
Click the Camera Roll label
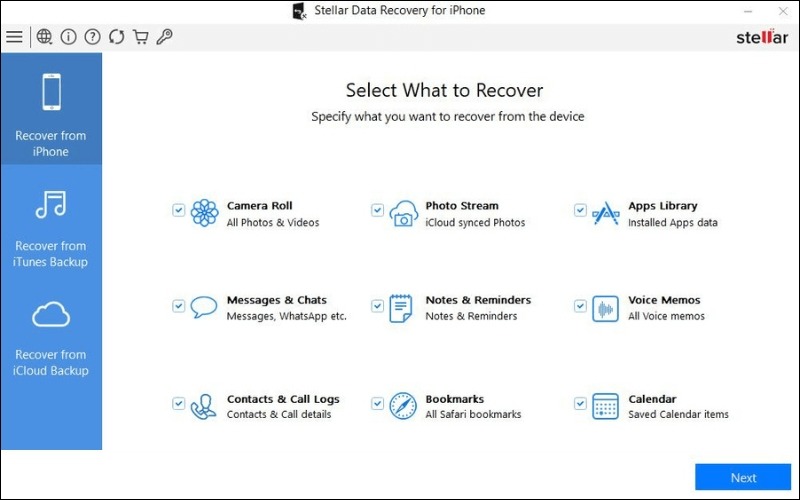(x=260, y=206)
